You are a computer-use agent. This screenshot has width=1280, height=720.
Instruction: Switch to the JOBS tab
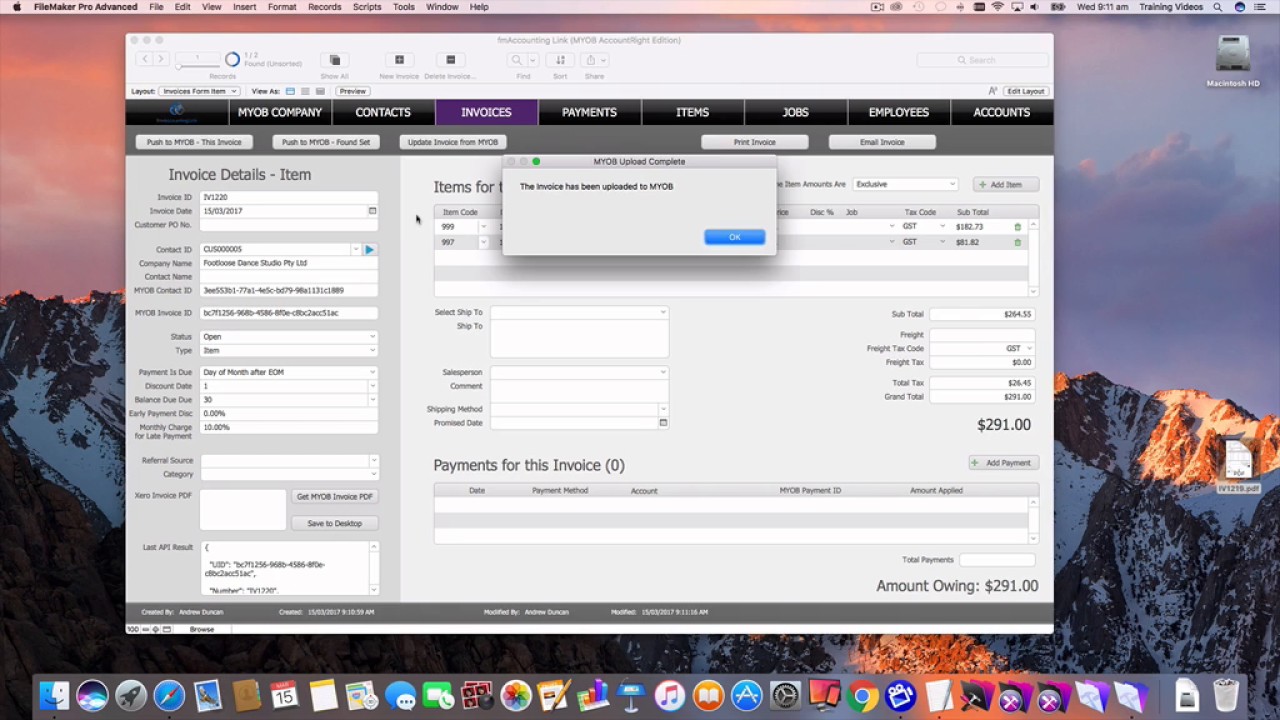coord(795,113)
